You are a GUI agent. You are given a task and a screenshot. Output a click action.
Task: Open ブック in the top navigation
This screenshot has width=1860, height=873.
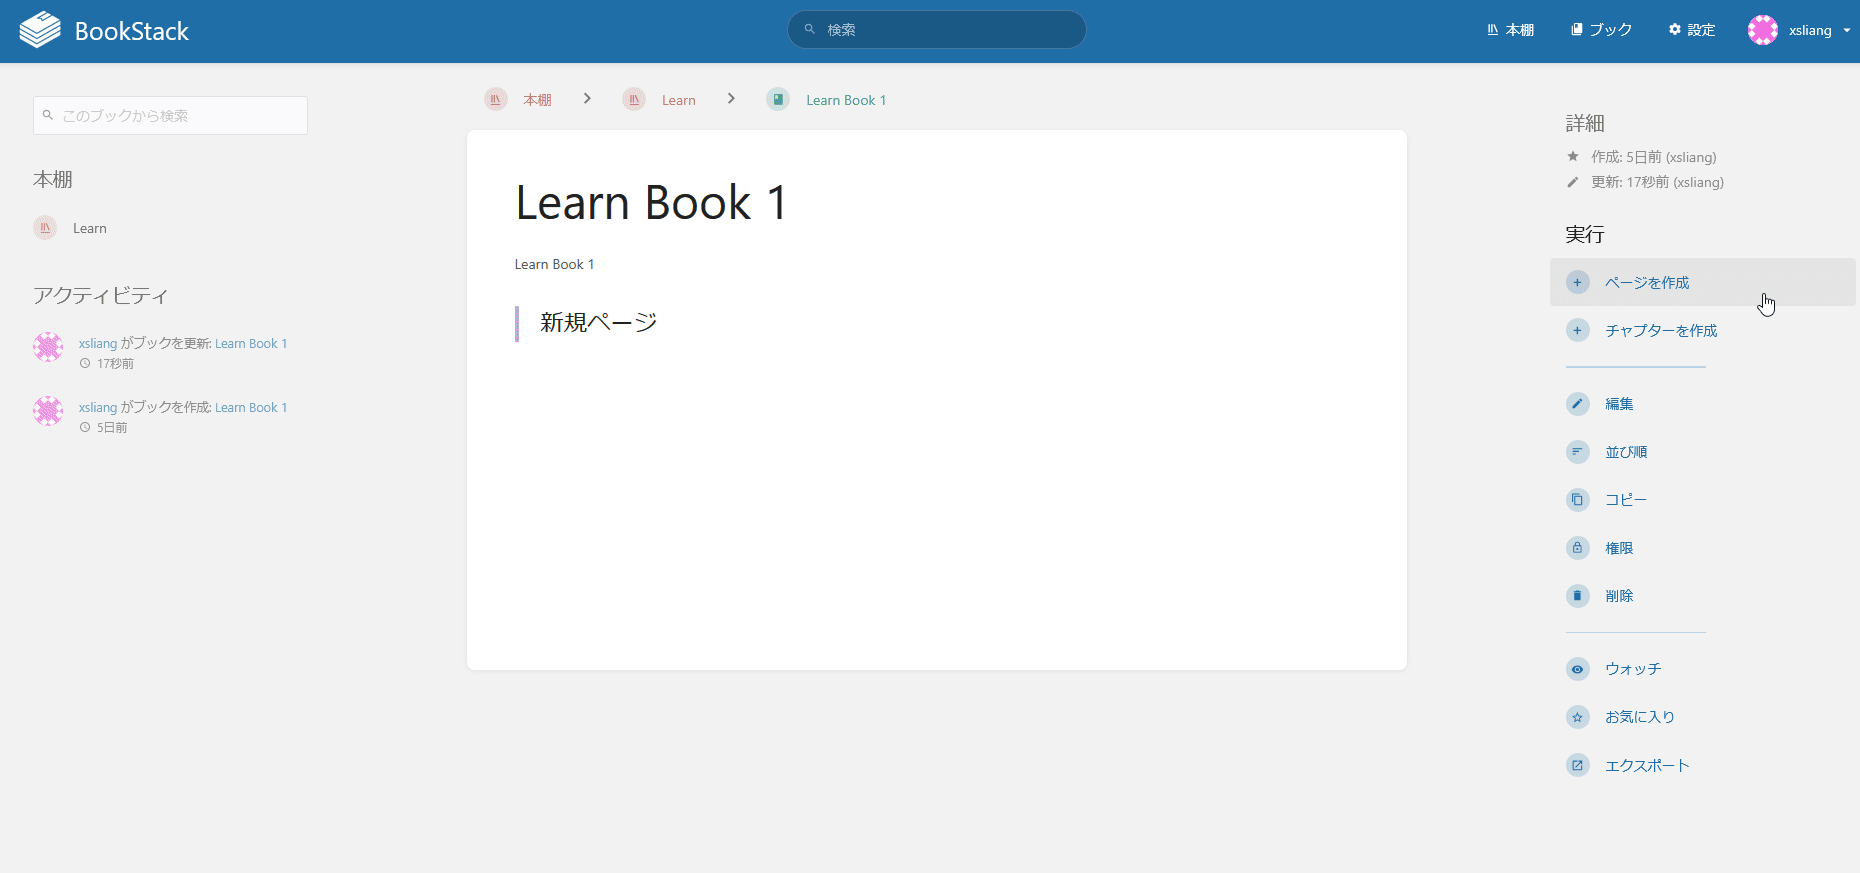[x=1601, y=30]
